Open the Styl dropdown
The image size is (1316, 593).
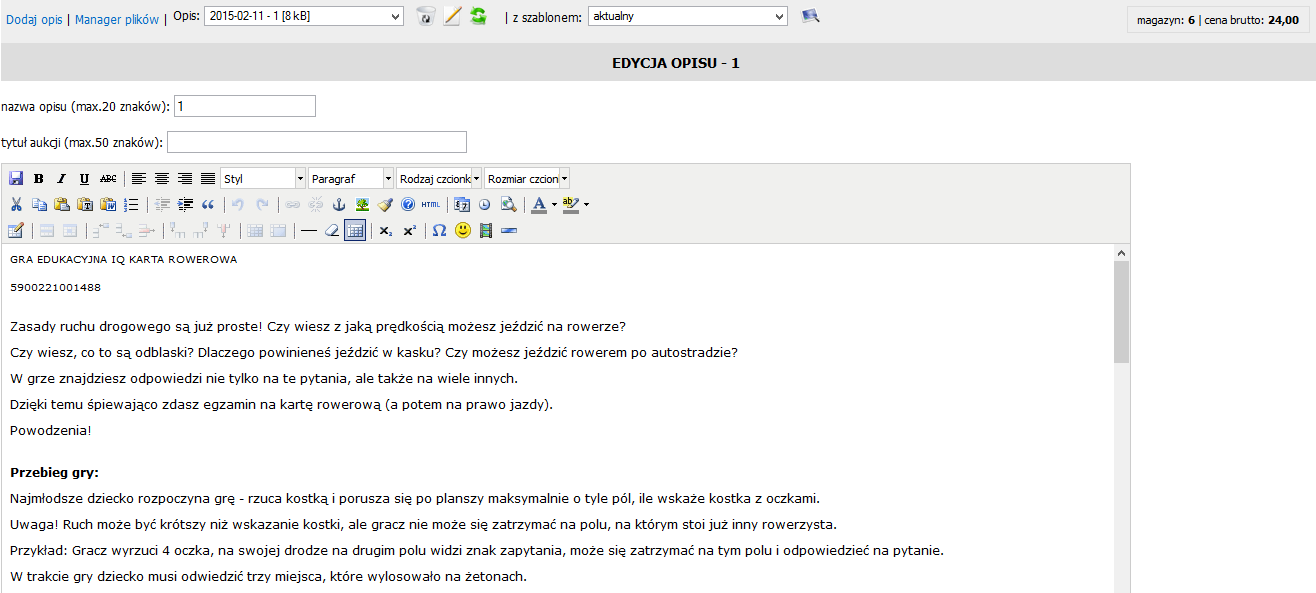click(x=263, y=179)
